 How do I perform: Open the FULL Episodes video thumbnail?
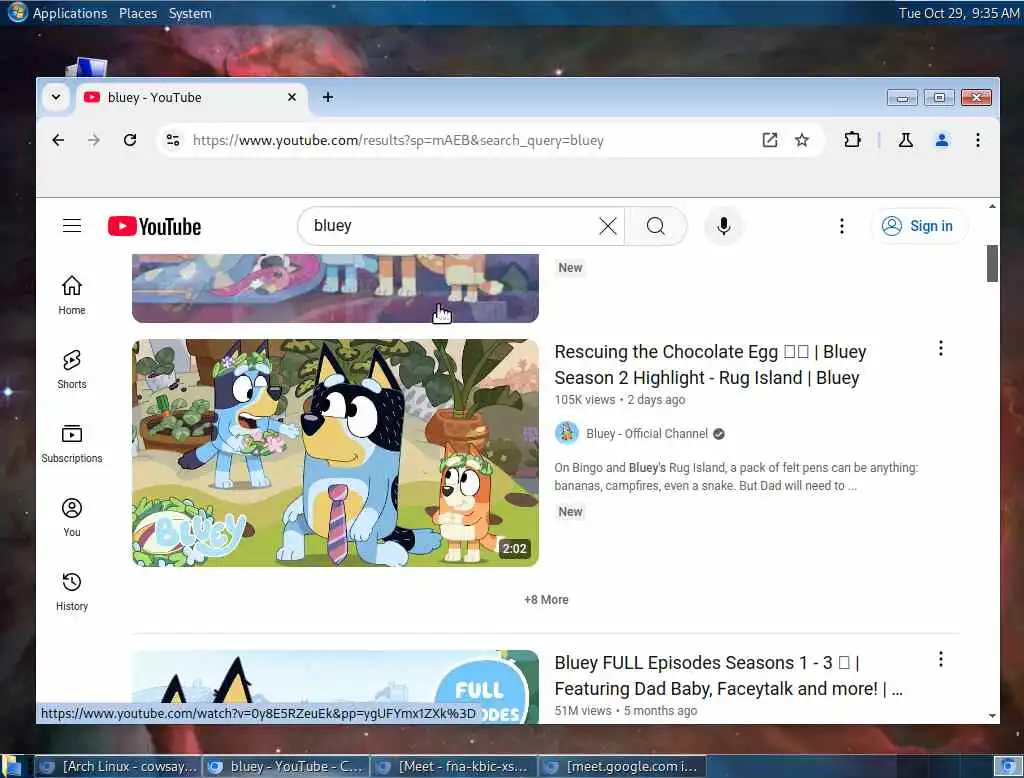coord(335,686)
